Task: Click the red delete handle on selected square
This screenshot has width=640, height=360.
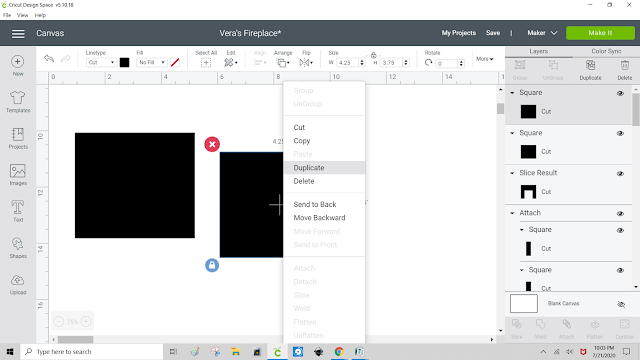Action: click(212, 144)
